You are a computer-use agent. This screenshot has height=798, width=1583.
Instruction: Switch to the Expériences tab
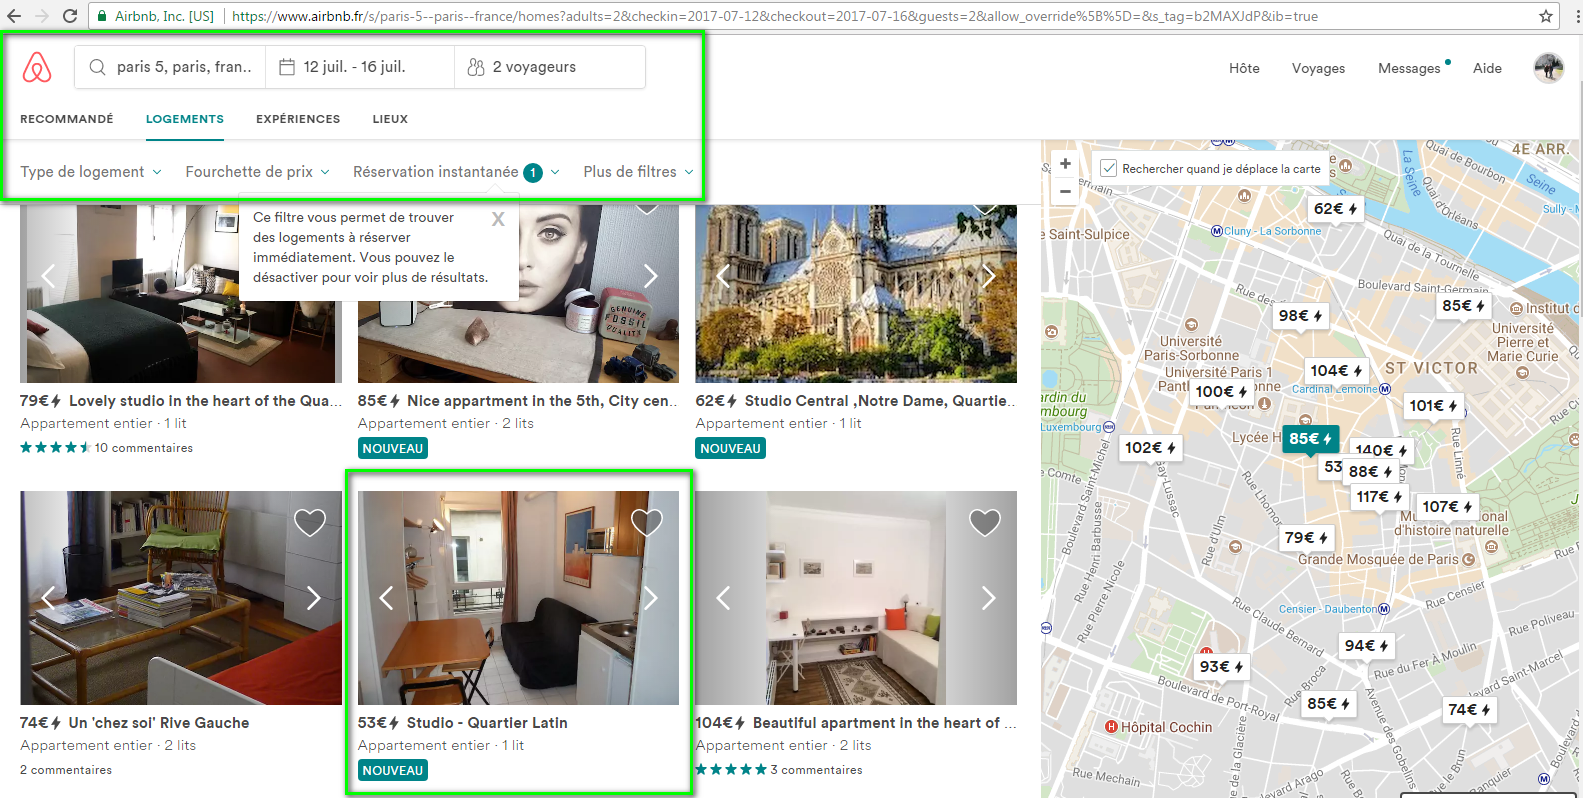pyautogui.click(x=298, y=119)
